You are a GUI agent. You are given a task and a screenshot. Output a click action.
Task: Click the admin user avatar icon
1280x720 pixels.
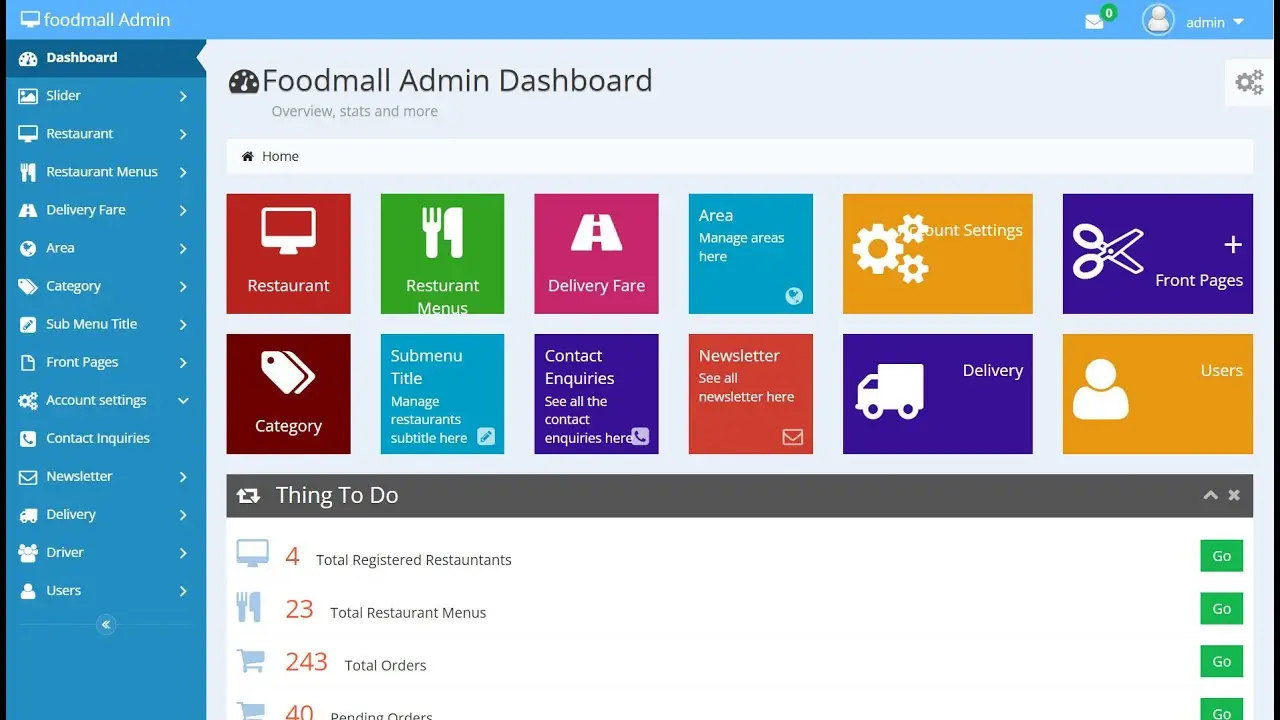point(1158,20)
